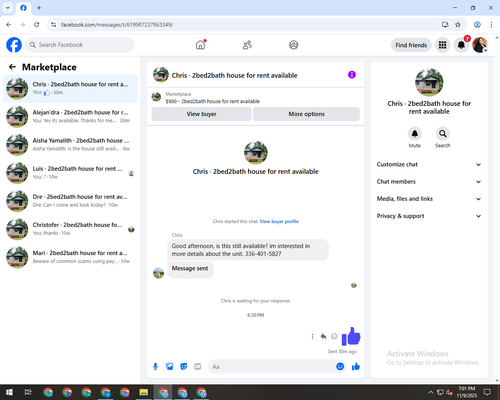Expand Customize chat section

(429, 164)
